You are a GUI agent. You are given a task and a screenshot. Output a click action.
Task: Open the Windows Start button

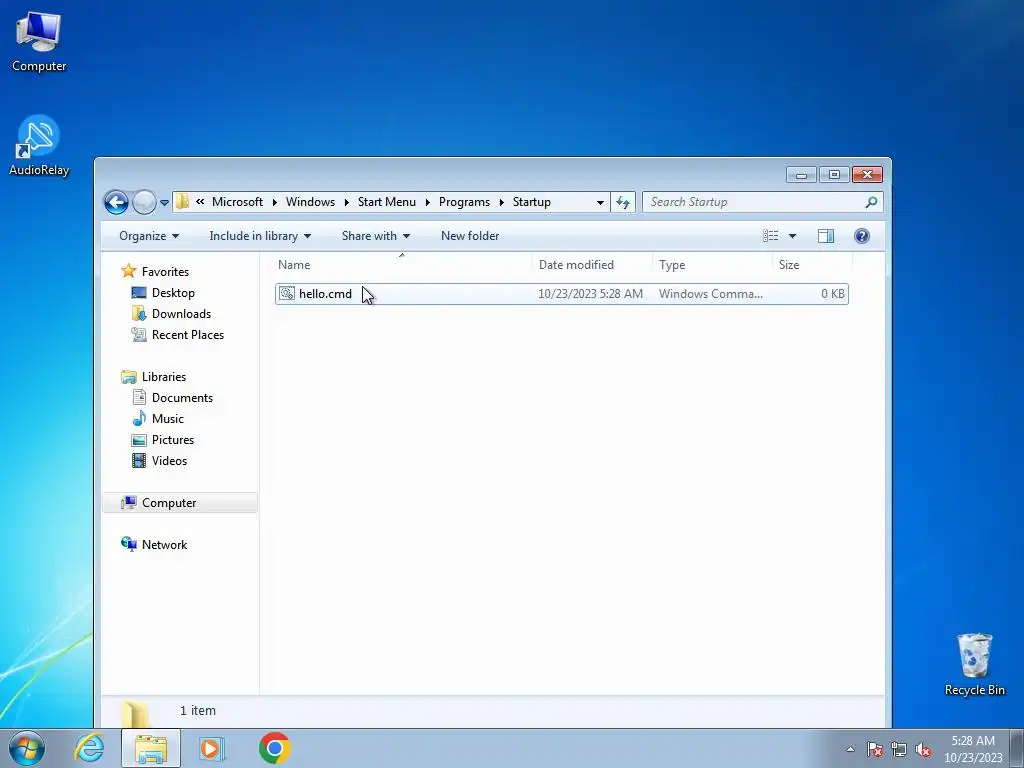(x=27, y=748)
